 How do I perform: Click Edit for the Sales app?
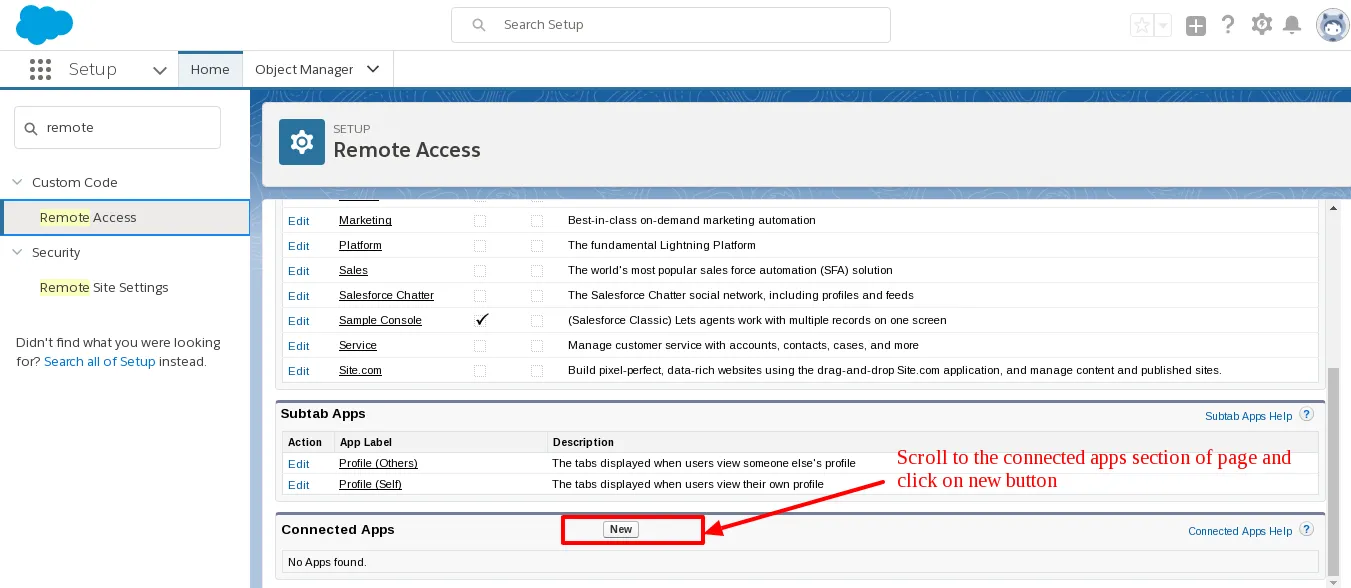(x=299, y=270)
